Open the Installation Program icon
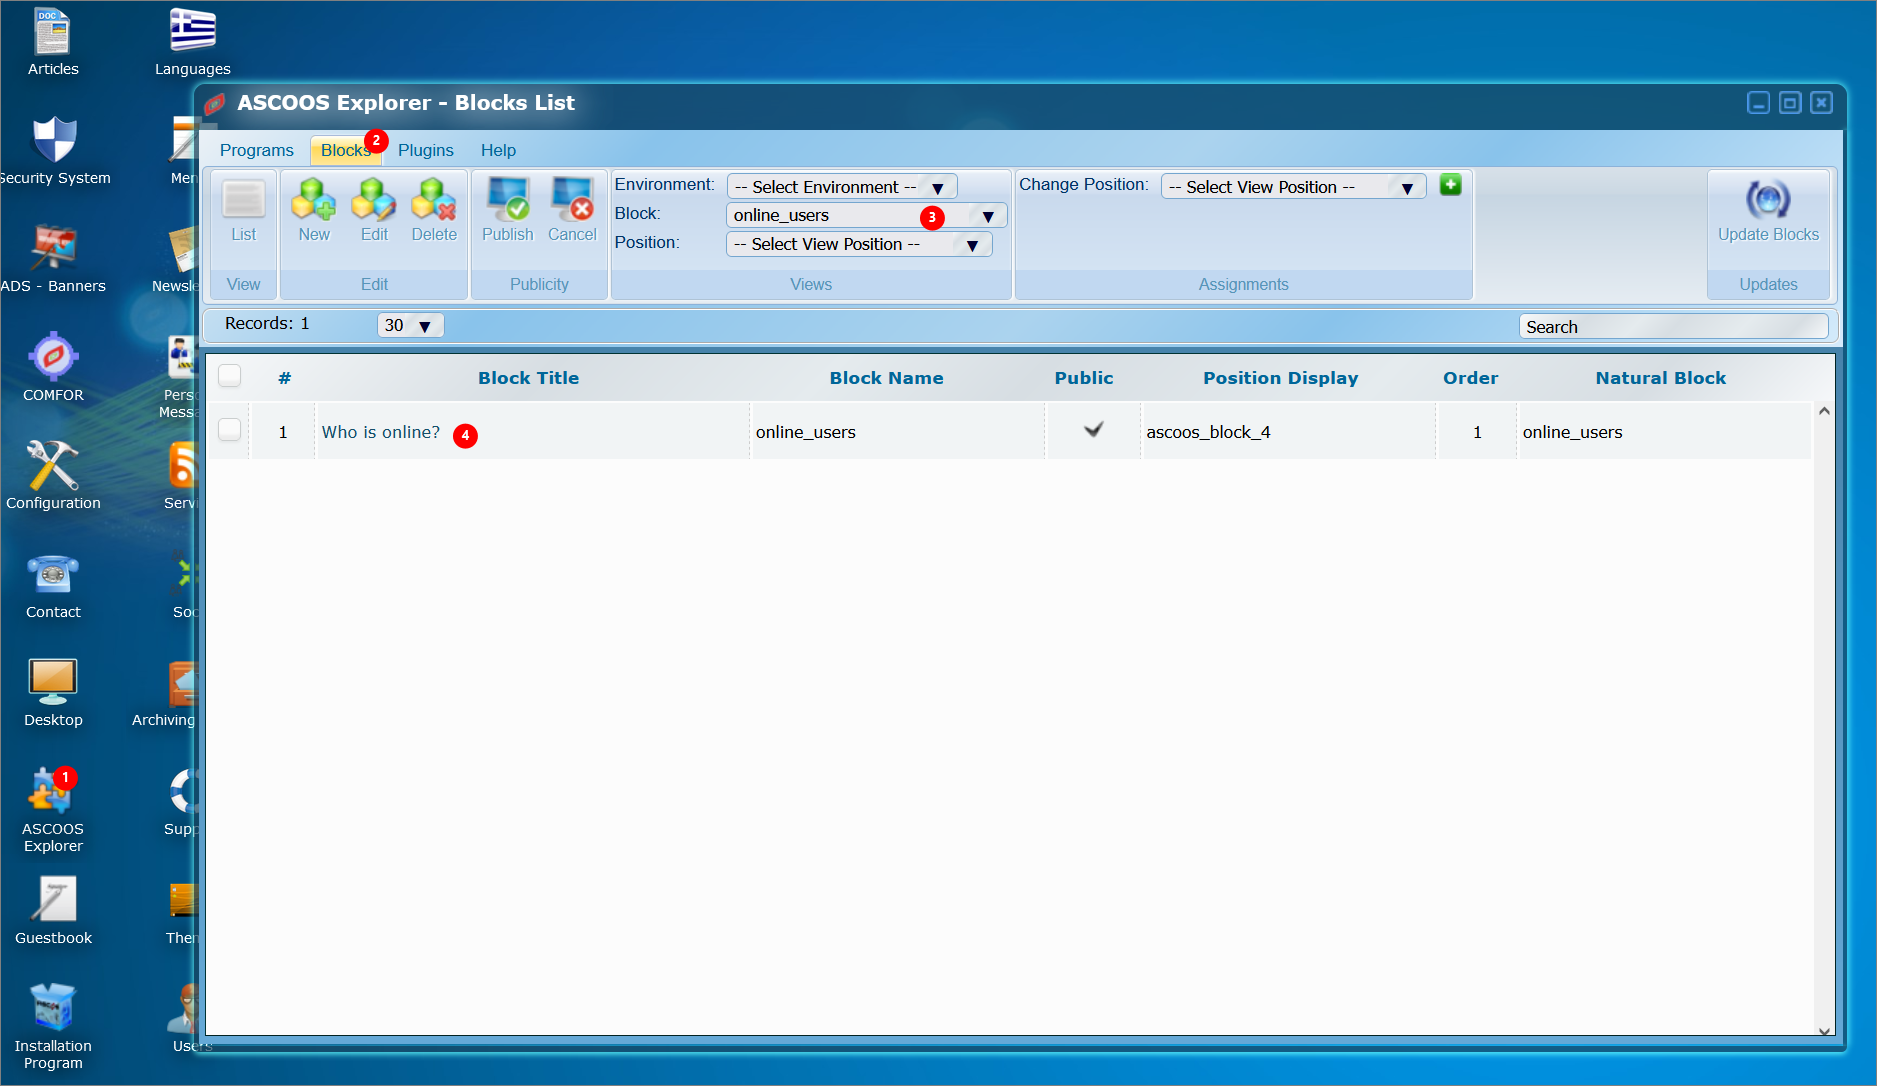This screenshot has width=1877, height=1086. coord(53,1027)
